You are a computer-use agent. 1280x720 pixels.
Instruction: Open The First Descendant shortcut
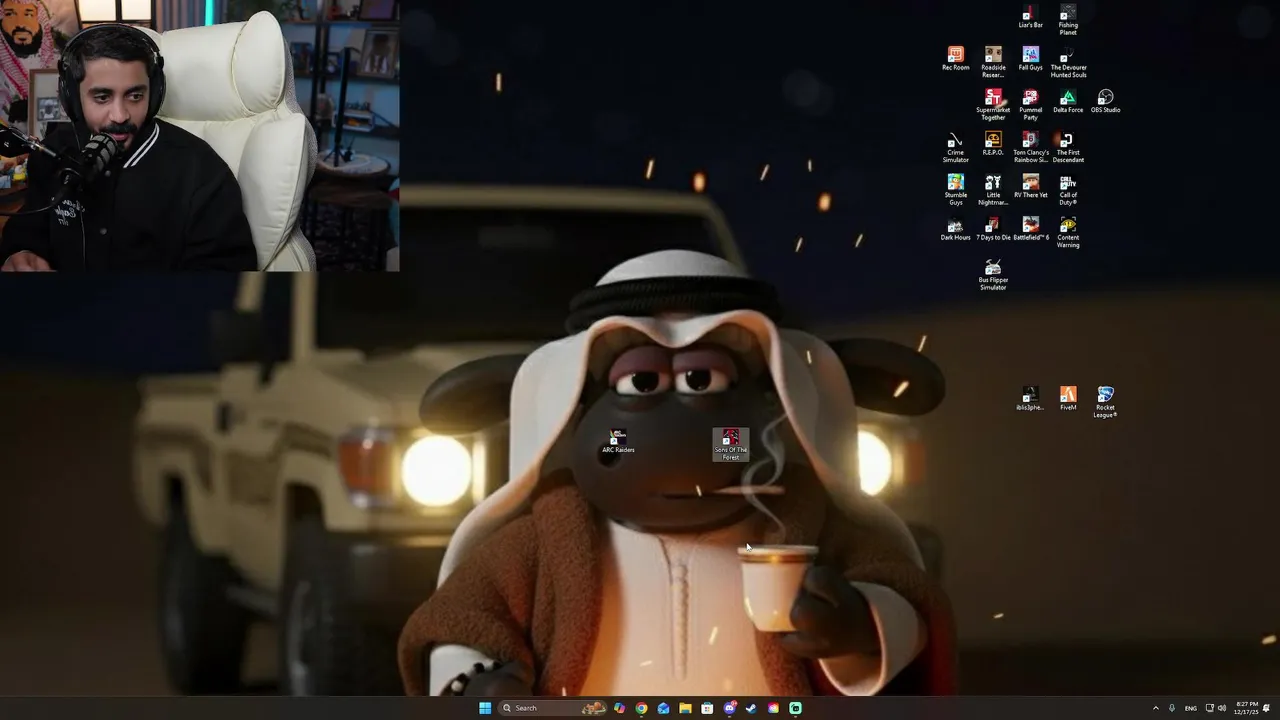point(1068,147)
